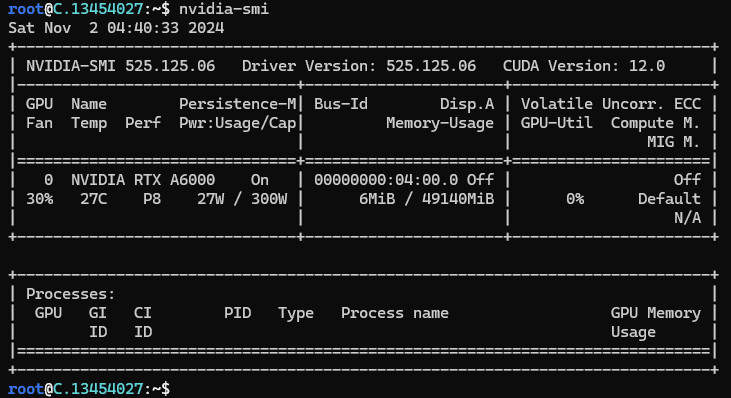The width and height of the screenshot is (731, 398).
Task: Click the Processes: header
Action: 70,294
